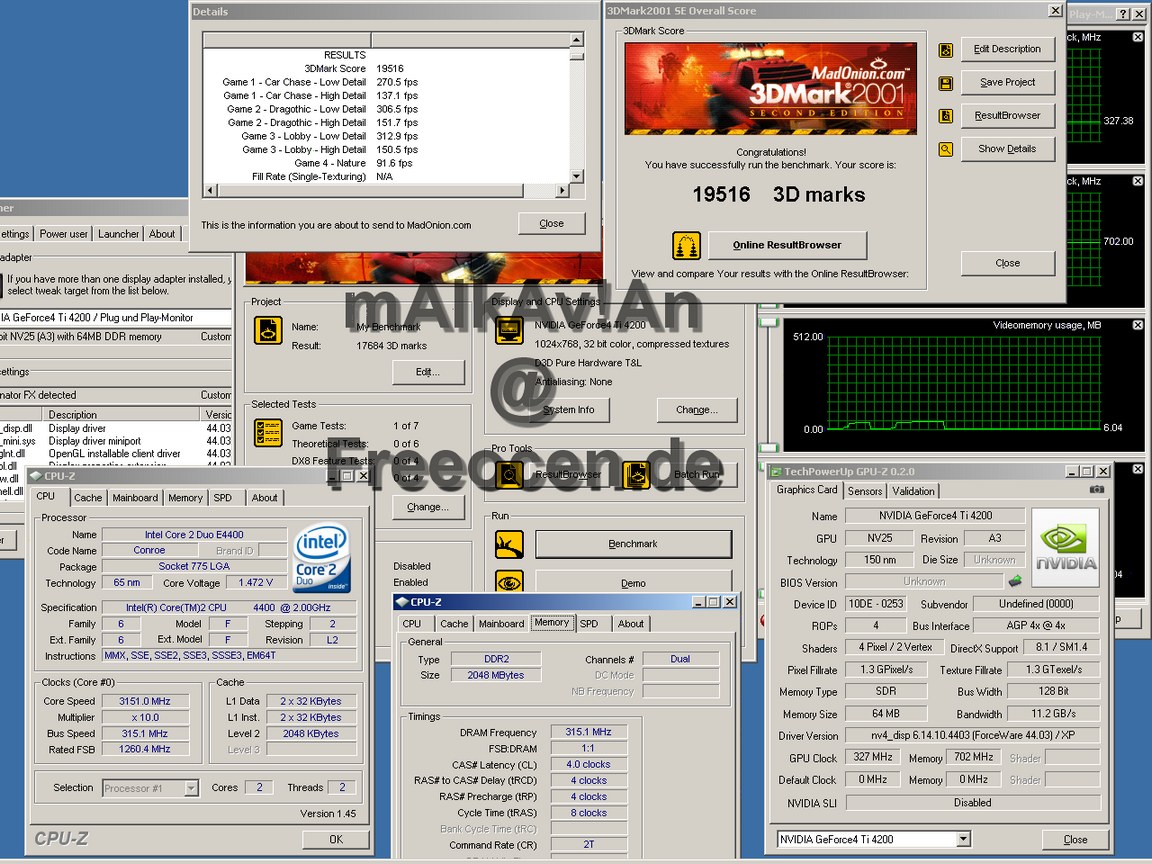
Task: Click the Benchmark run icon
Action: 509,544
